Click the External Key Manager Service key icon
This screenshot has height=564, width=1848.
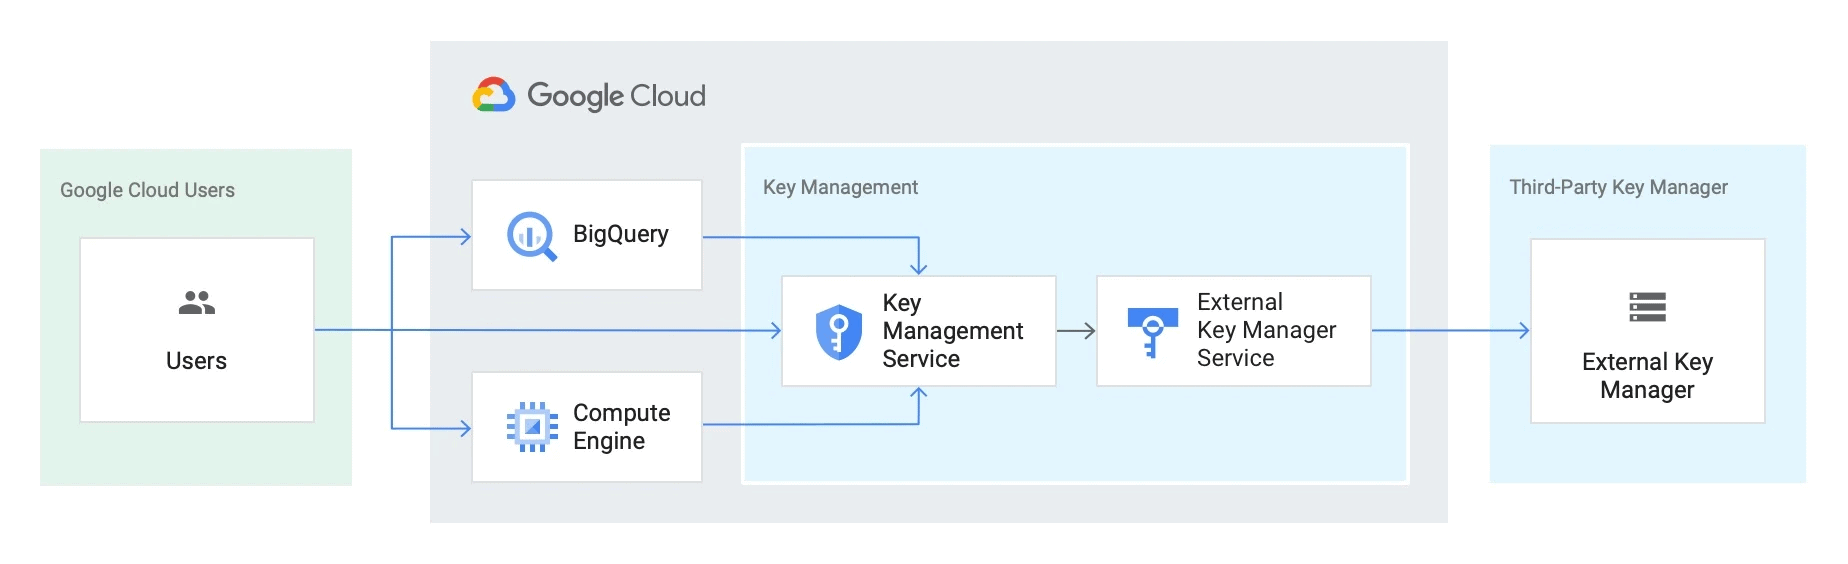coord(1152,333)
